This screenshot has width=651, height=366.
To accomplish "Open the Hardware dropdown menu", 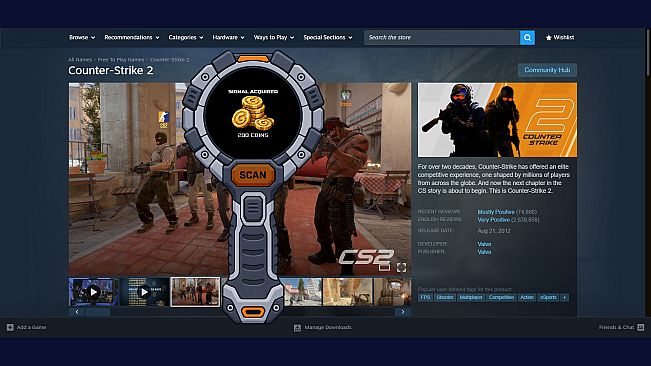I will 228,37.
